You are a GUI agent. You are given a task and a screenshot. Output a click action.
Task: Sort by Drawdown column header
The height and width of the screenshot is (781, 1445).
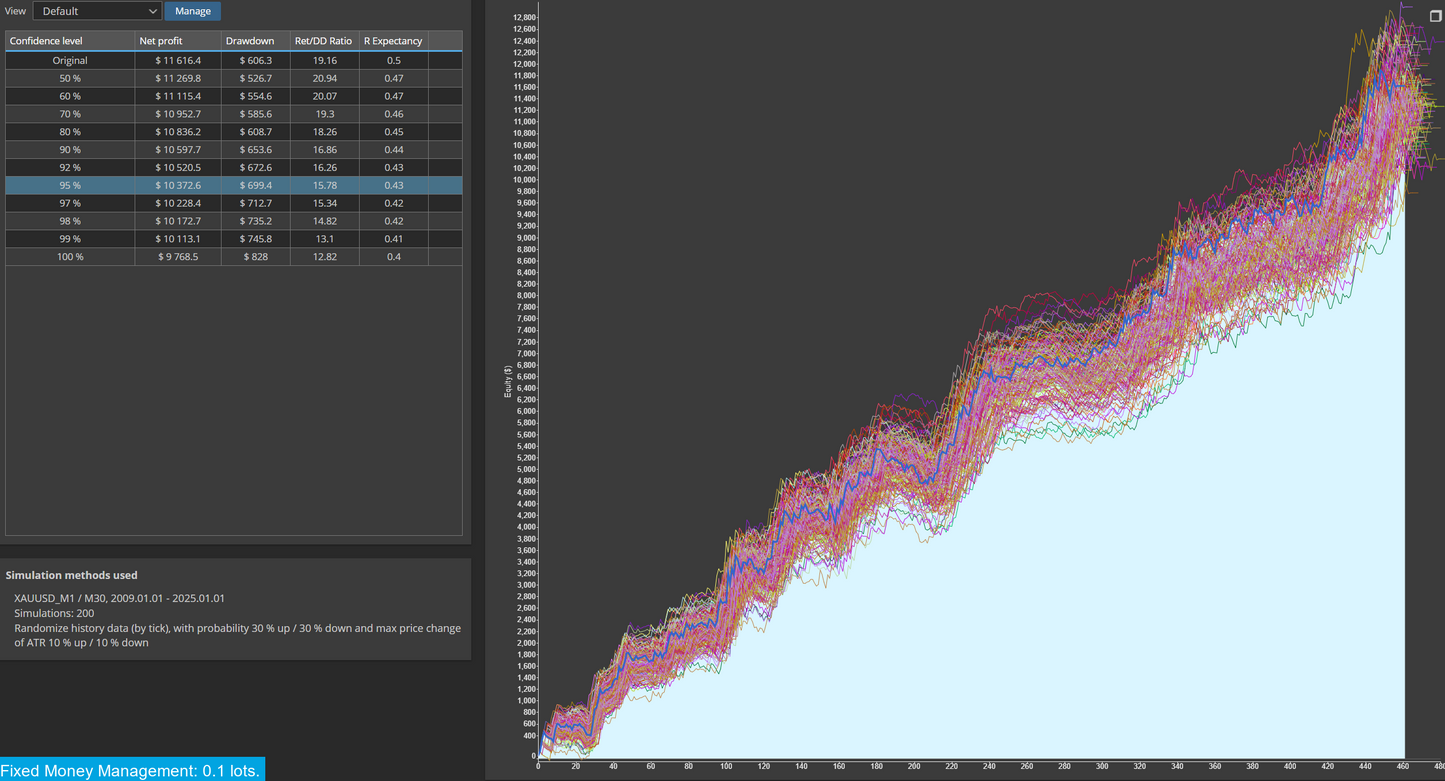(256, 41)
